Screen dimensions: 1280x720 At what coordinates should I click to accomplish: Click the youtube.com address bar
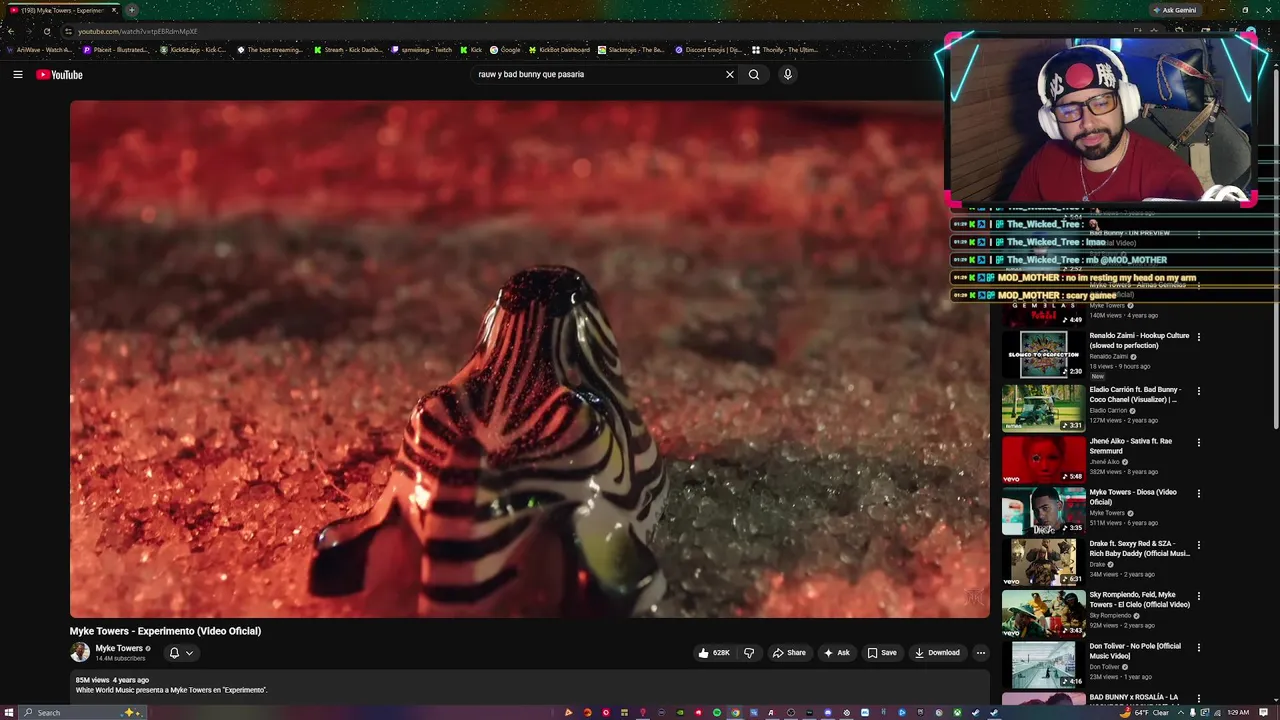click(600, 31)
